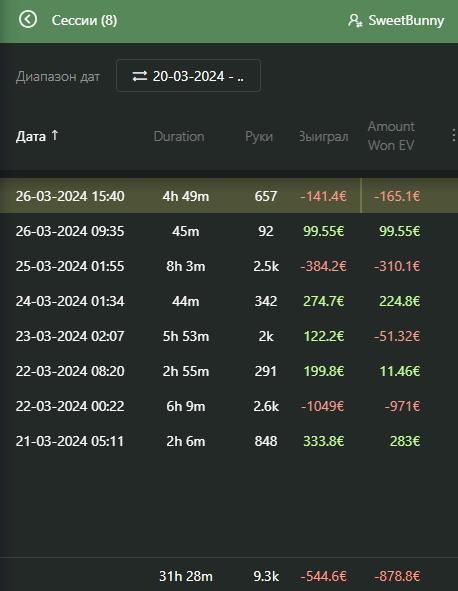This screenshot has height=591, width=458.
Task: Sort by the Duration column header
Action: (179, 136)
